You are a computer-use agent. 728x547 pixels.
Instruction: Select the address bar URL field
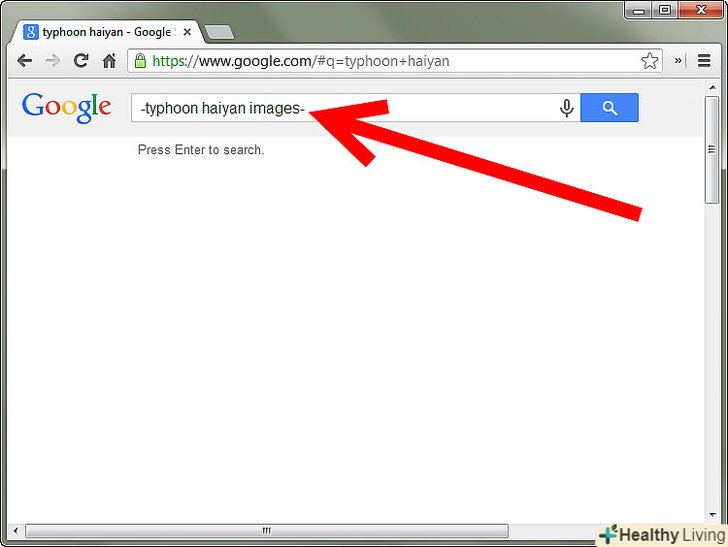click(x=395, y=61)
